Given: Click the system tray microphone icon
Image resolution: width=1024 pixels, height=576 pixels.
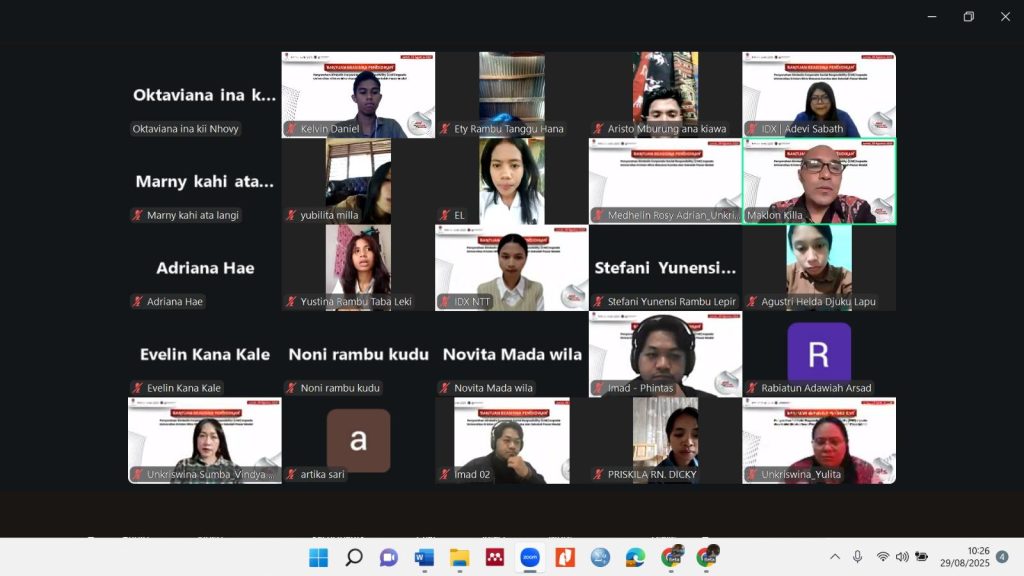Looking at the screenshot, I should [x=858, y=557].
